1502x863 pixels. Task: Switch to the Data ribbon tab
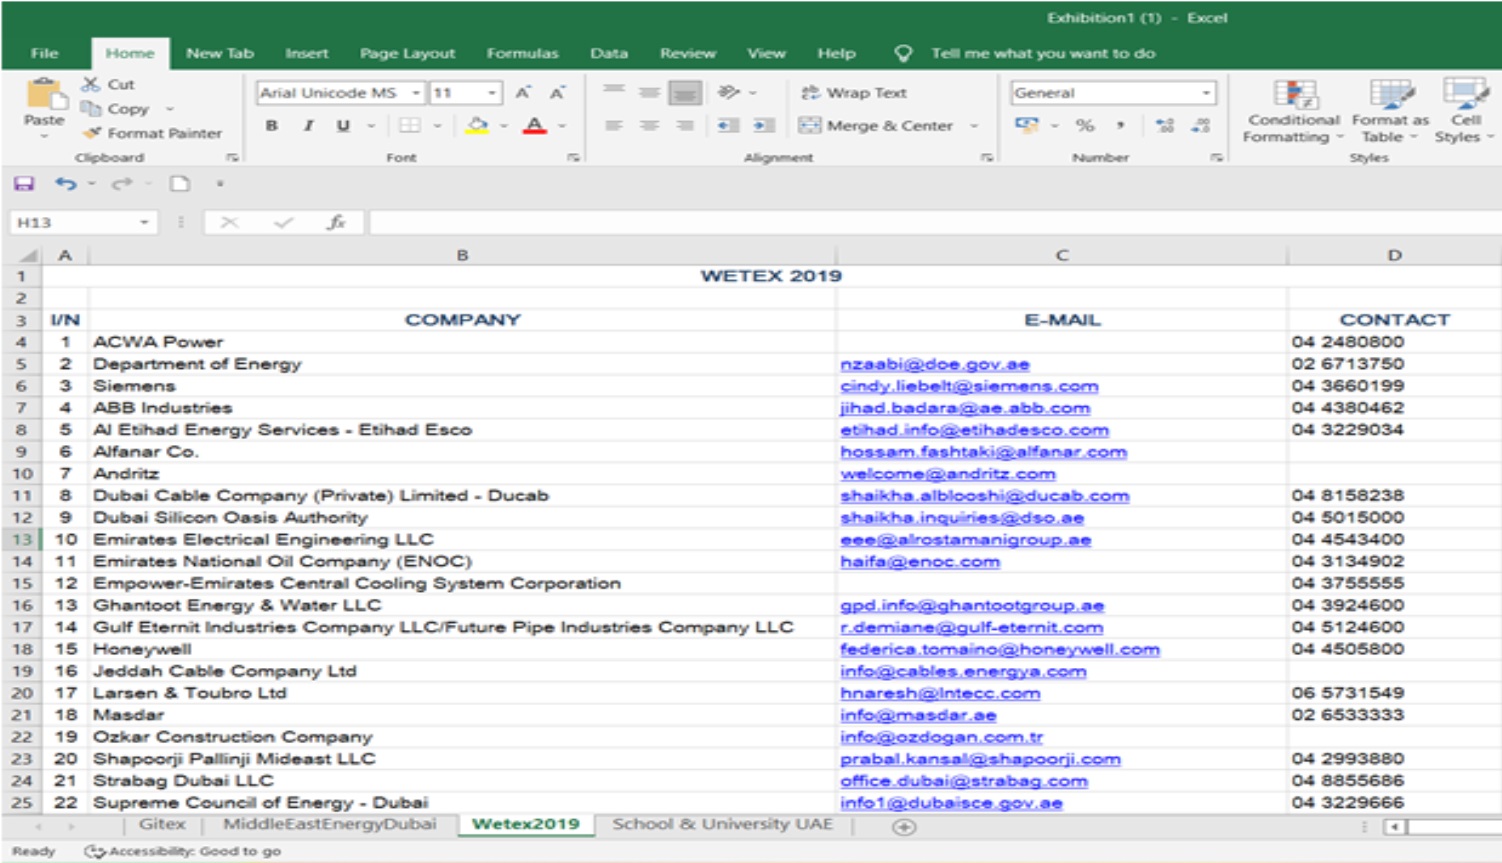point(608,53)
